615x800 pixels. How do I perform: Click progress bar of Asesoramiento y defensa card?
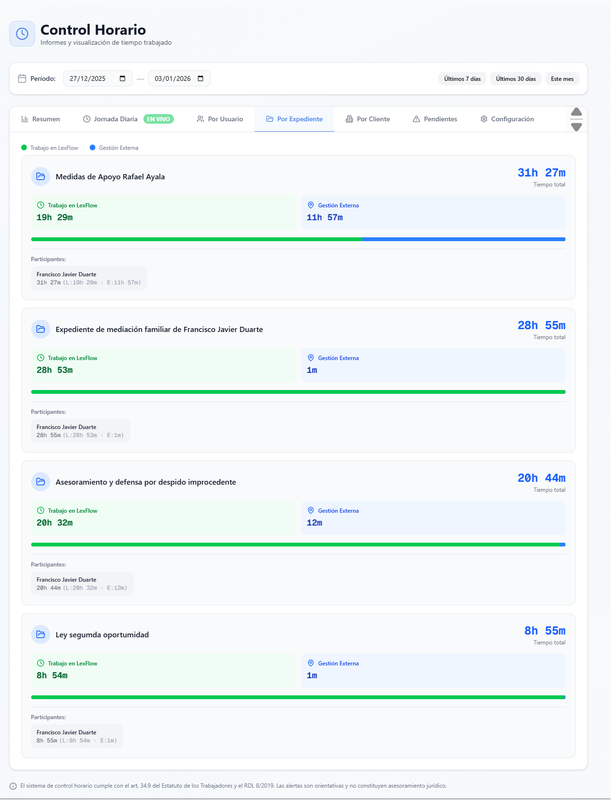pyautogui.click(x=298, y=544)
